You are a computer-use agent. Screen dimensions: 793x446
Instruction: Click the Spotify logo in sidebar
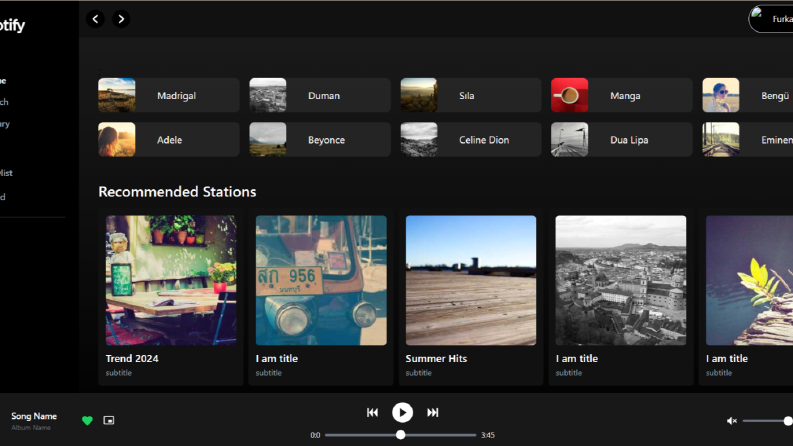point(11,25)
